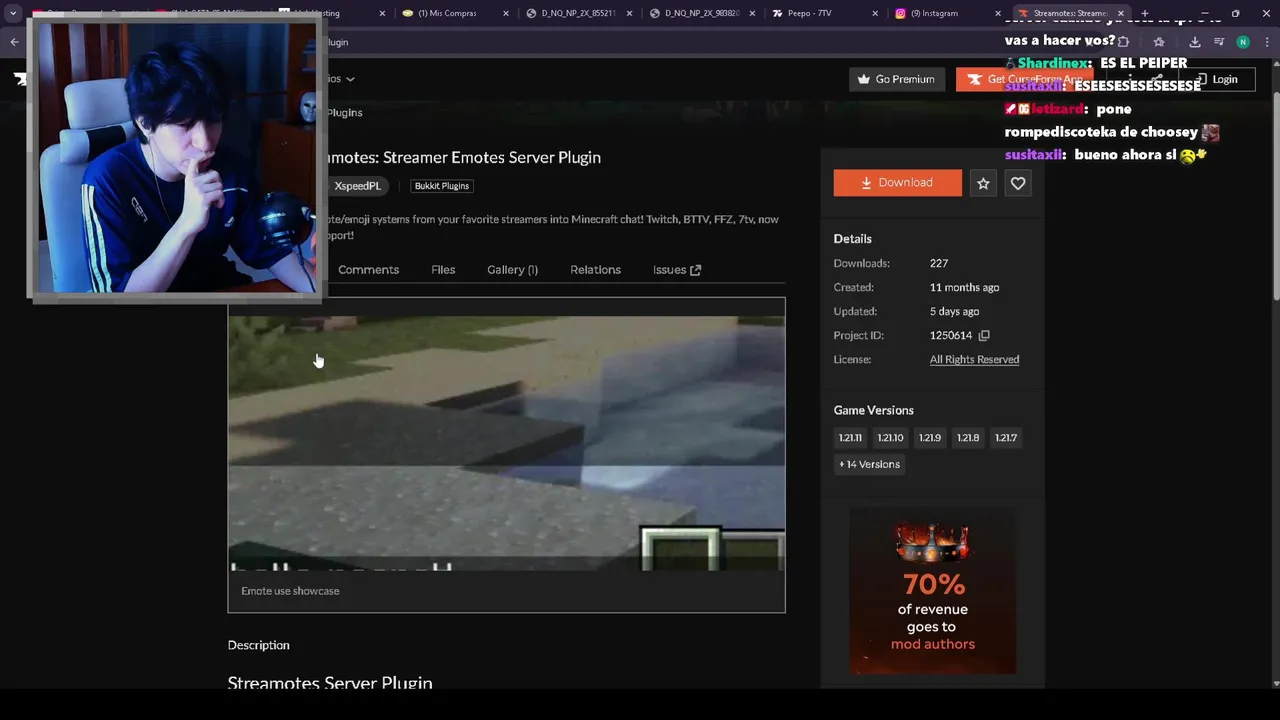Click the Login button

(x=1217, y=79)
